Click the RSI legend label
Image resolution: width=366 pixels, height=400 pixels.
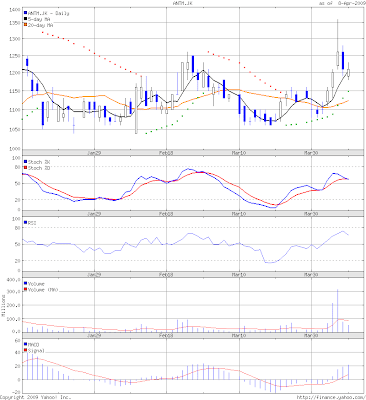32,223
